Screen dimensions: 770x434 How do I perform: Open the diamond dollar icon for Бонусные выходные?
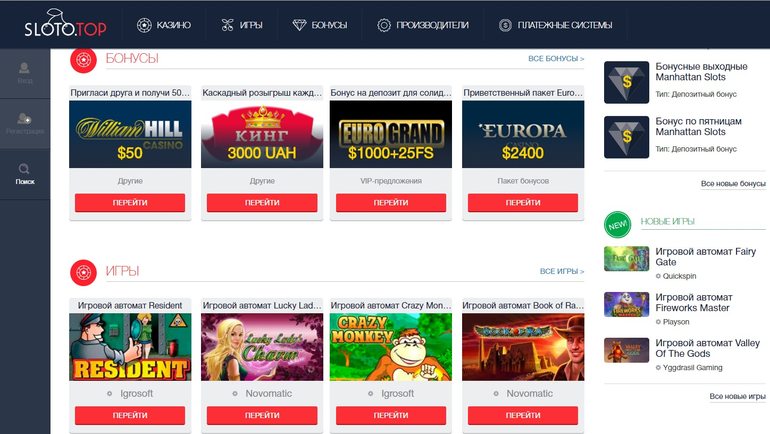(627, 82)
